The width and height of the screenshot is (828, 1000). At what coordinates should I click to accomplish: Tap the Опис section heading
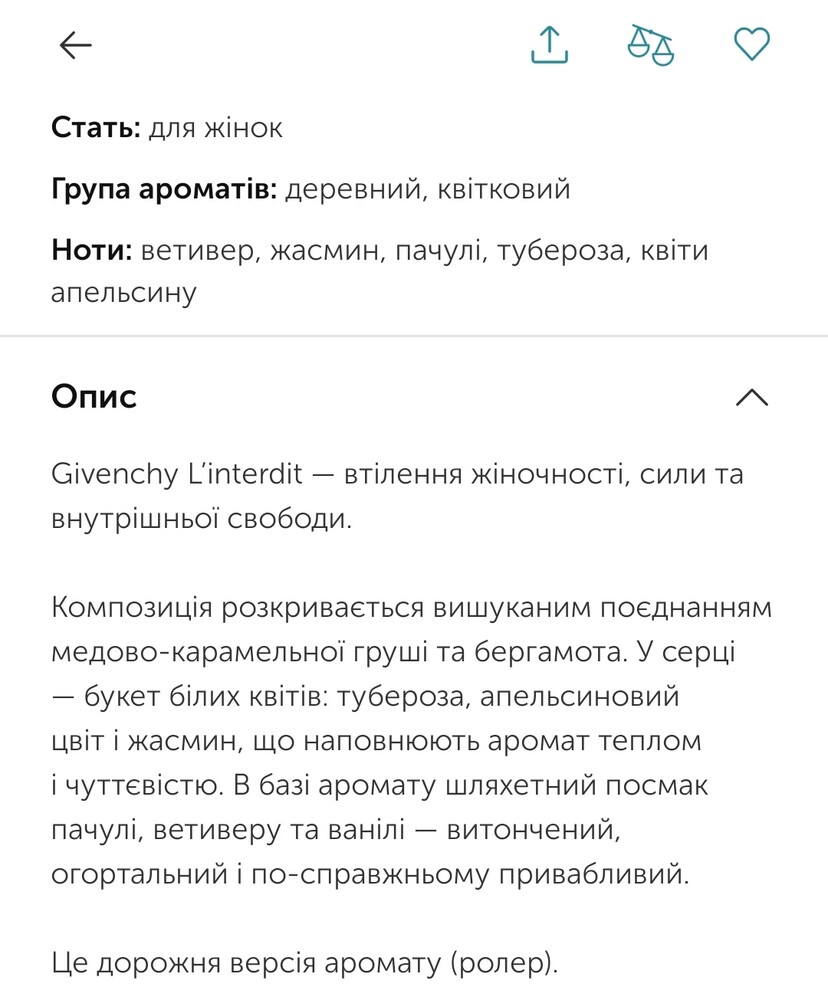(94, 397)
